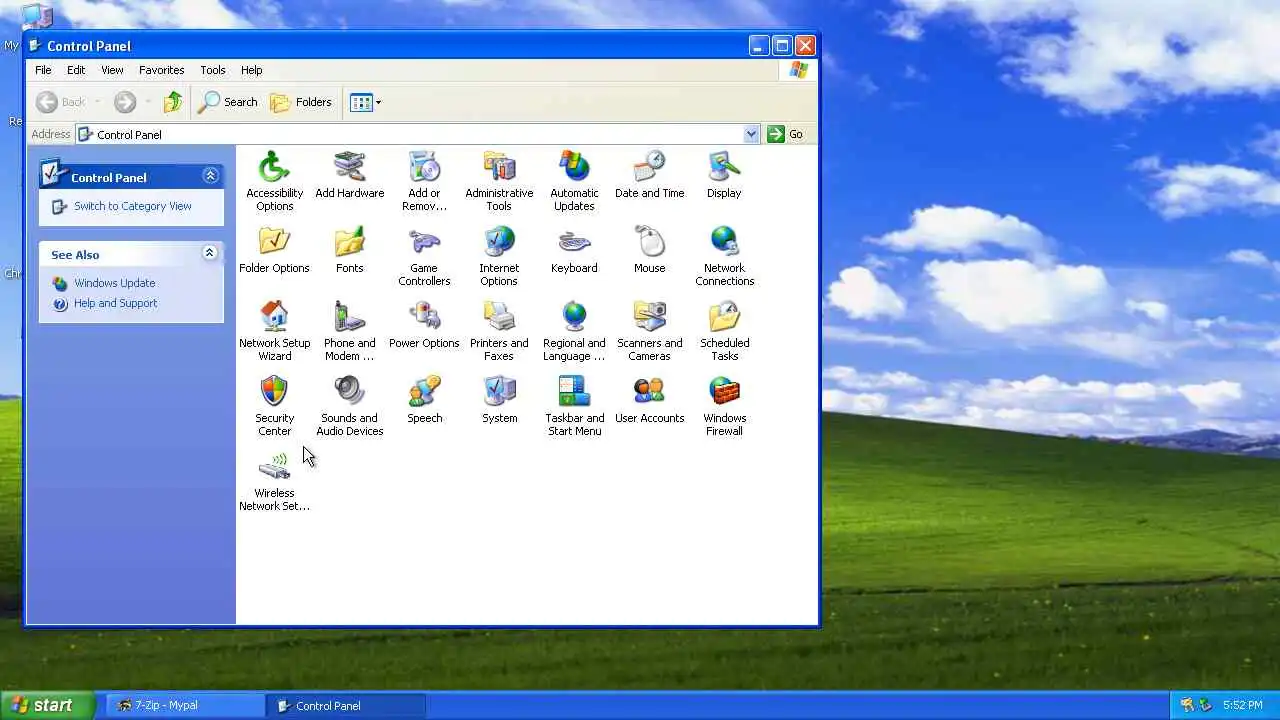Click the system tray clock
The height and width of the screenshot is (720, 1280).
[x=1243, y=705]
